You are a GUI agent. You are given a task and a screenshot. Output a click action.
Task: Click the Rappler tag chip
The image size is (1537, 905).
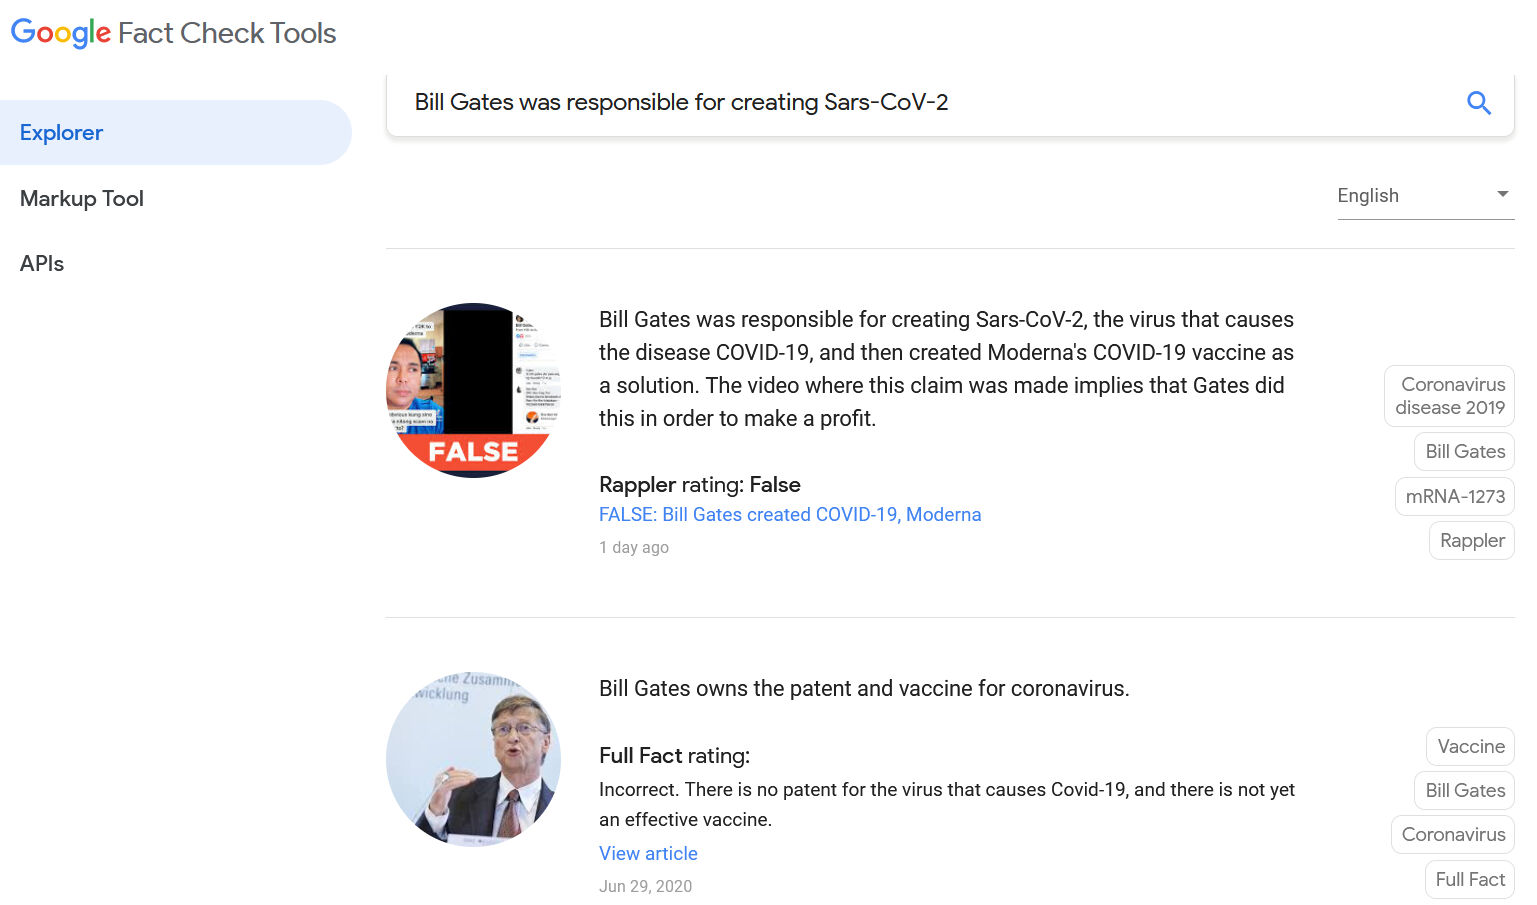click(1471, 541)
